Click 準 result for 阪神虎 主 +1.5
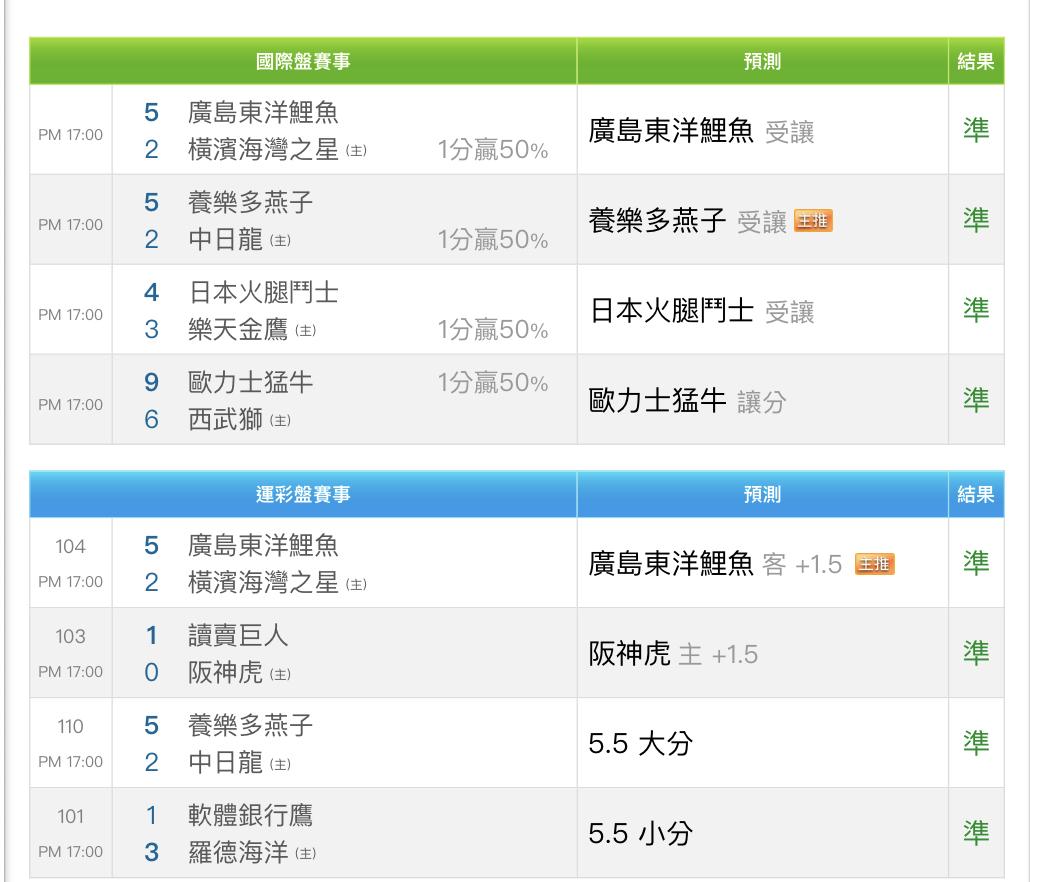The height and width of the screenshot is (882, 1043). click(976, 653)
